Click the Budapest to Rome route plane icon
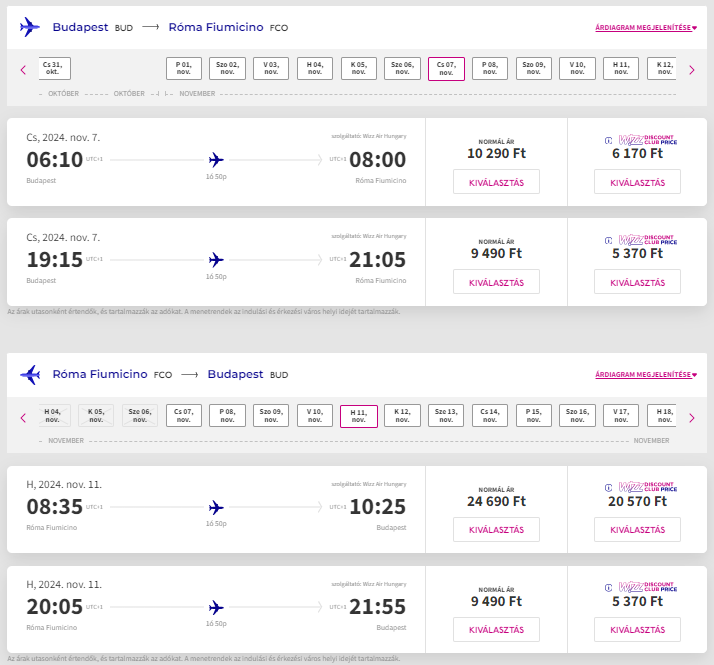This screenshot has width=714, height=665. coord(30,27)
